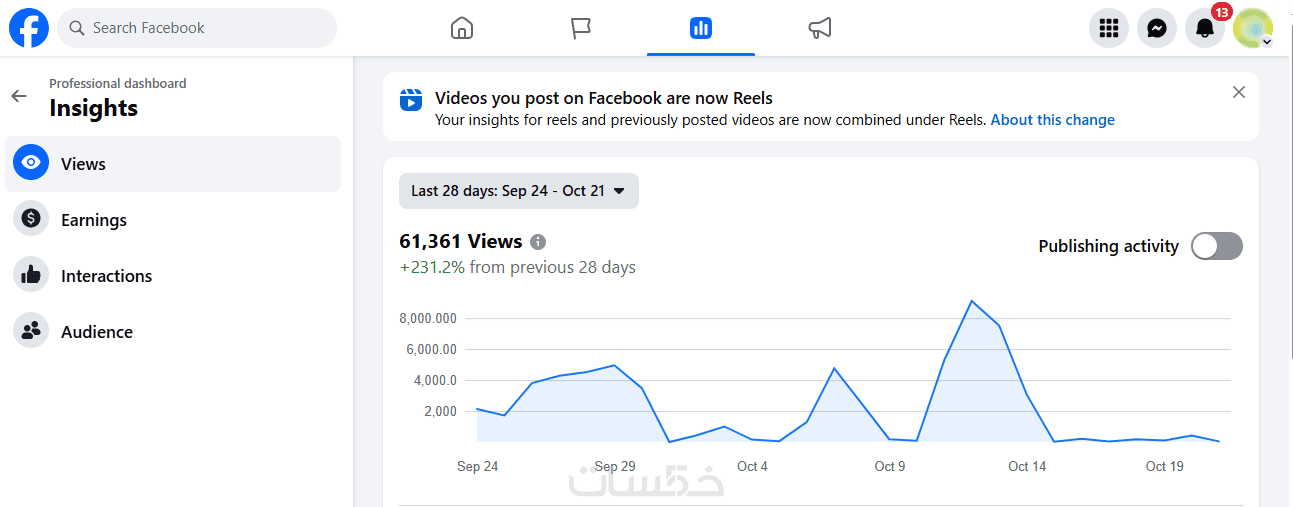1293x507 pixels.
Task: Go back using the left arrow
Action: [x=19, y=96]
